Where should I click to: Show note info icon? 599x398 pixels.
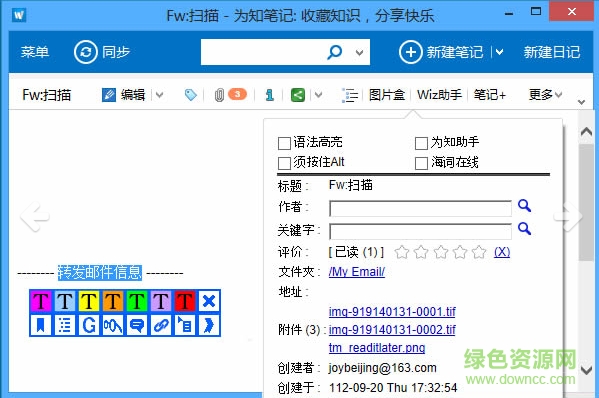click(270, 95)
